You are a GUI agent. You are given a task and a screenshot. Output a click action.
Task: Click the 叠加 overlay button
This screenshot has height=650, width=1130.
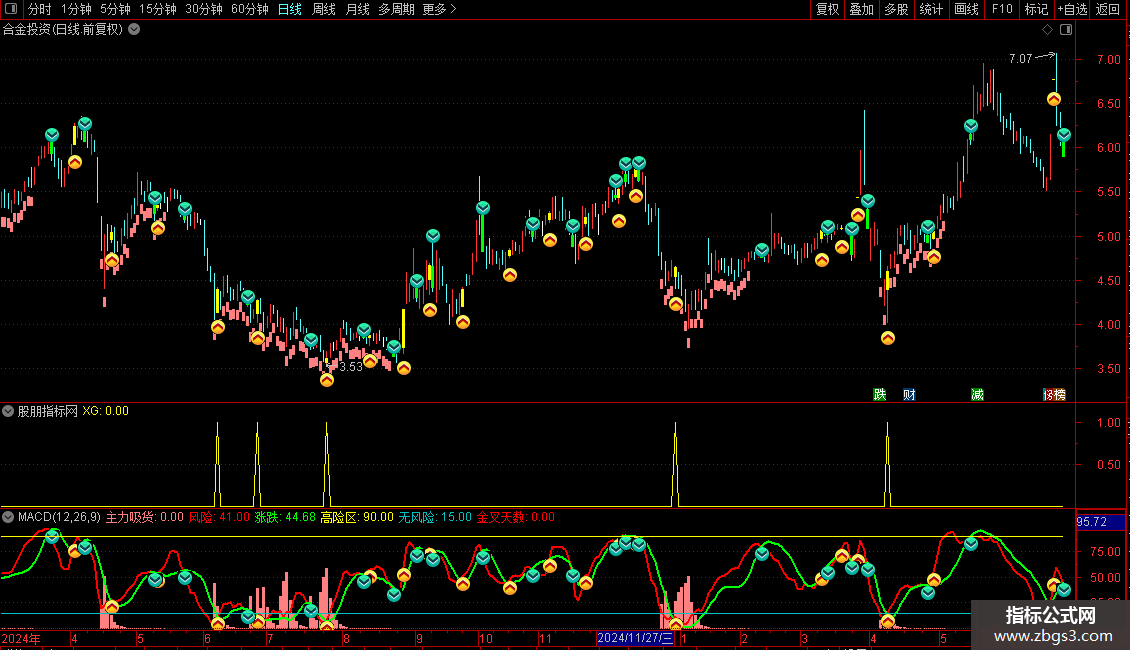click(861, 9)
